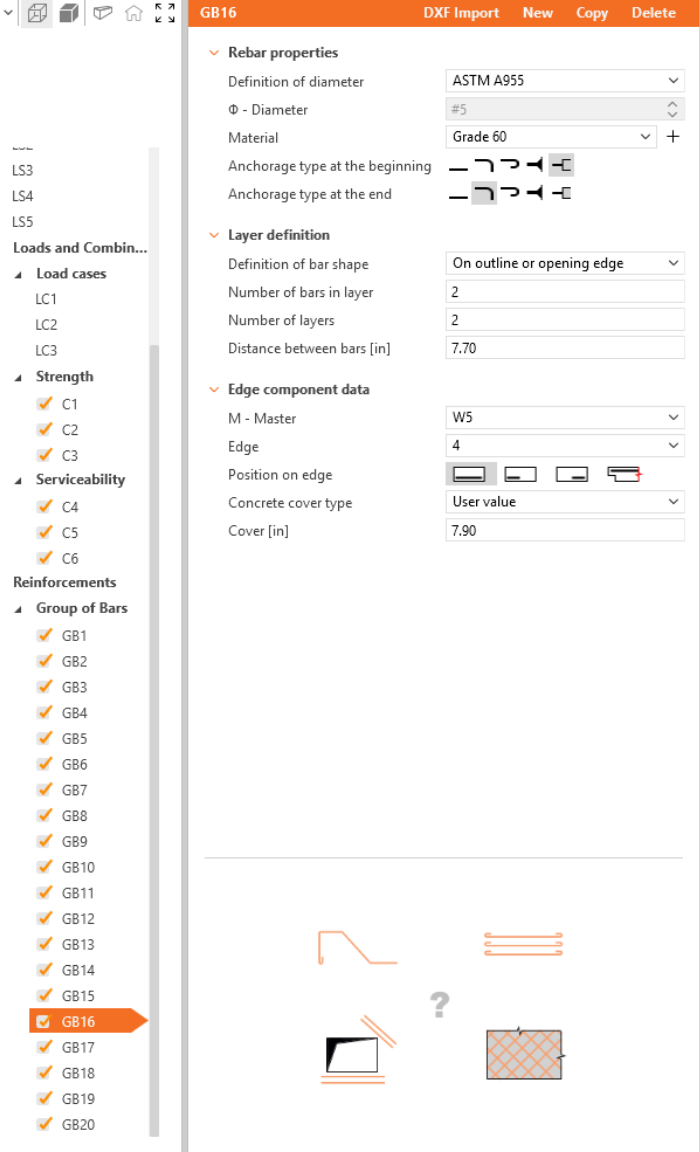Click the zoom-to-fit arrows icon

(x=165, y=14)
